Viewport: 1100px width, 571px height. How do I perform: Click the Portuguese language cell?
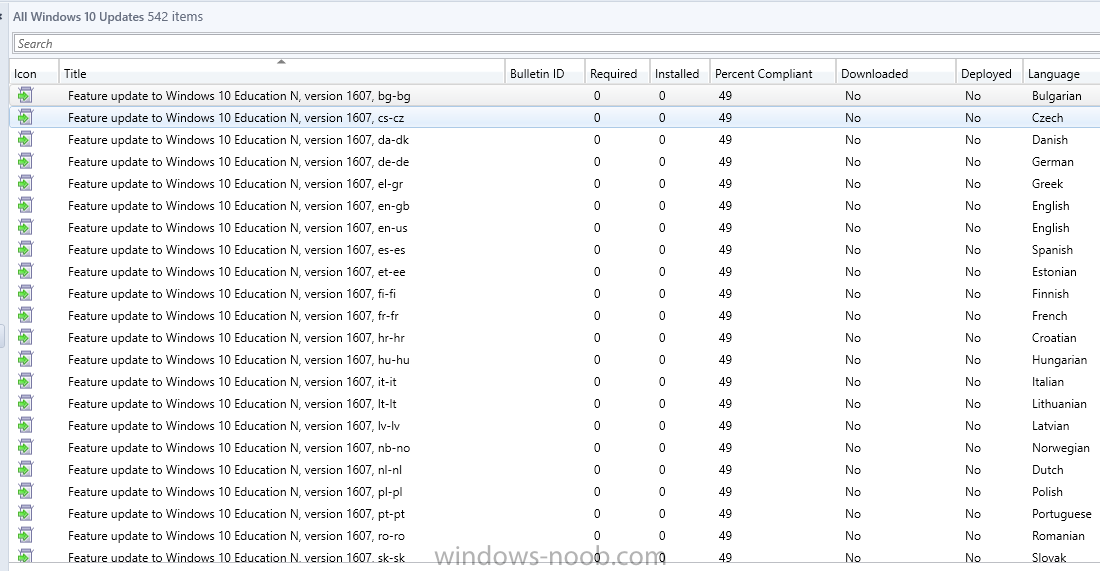tap(1061, 513)
